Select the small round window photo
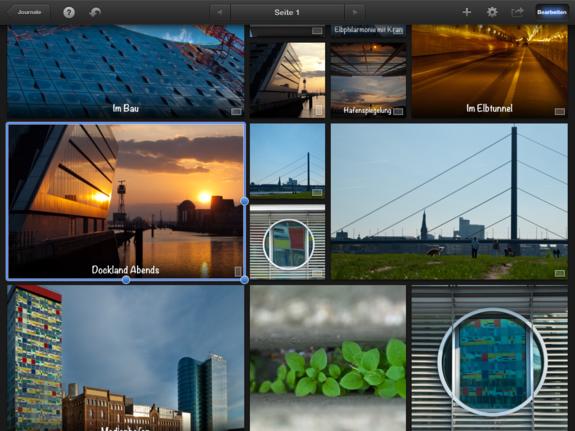Image resolution: width=575 pixels, height=431 pixels. (288, 242)
